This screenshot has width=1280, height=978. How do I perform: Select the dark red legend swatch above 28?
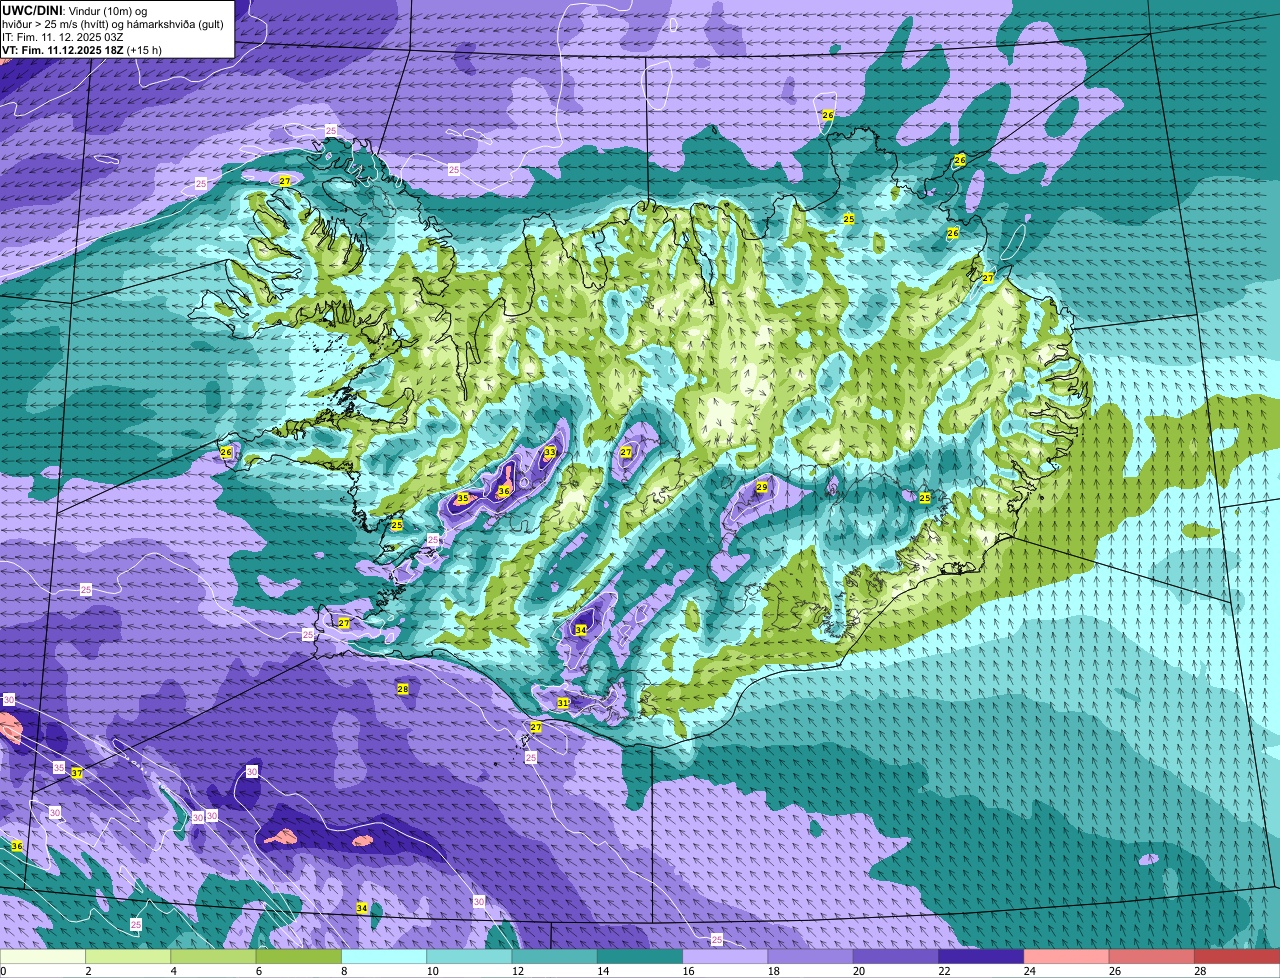(1237, 956)
